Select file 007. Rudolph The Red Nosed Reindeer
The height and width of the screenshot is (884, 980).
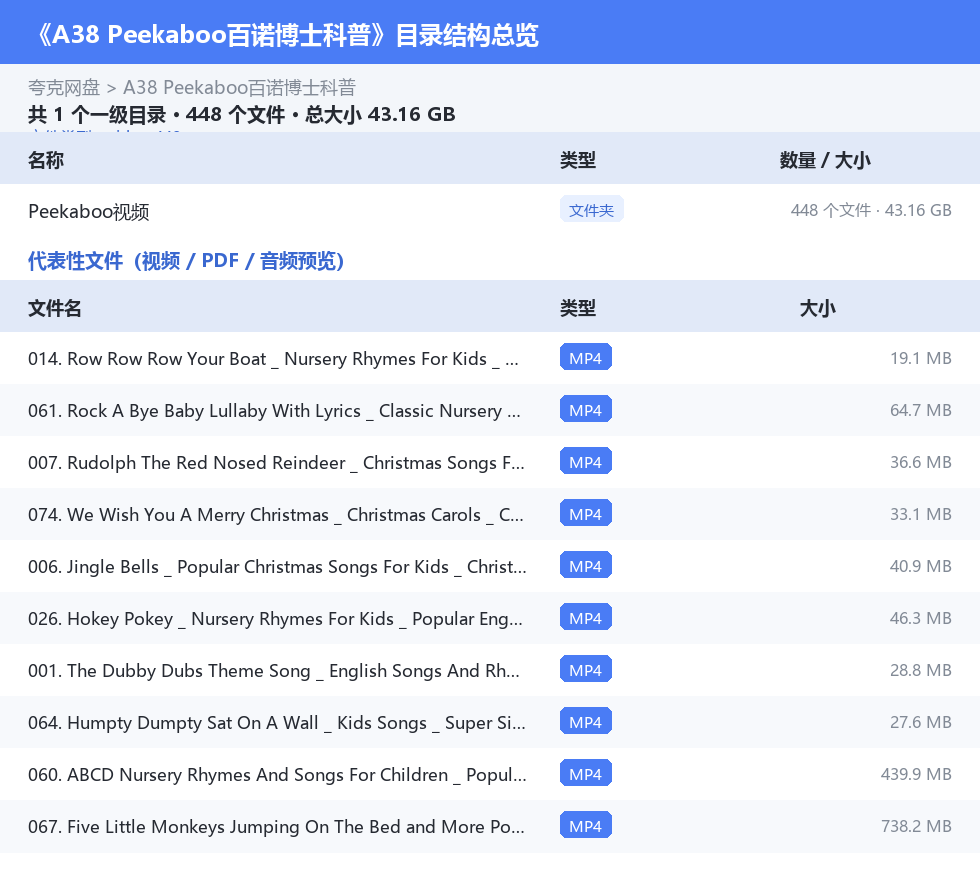pos(276,463)
